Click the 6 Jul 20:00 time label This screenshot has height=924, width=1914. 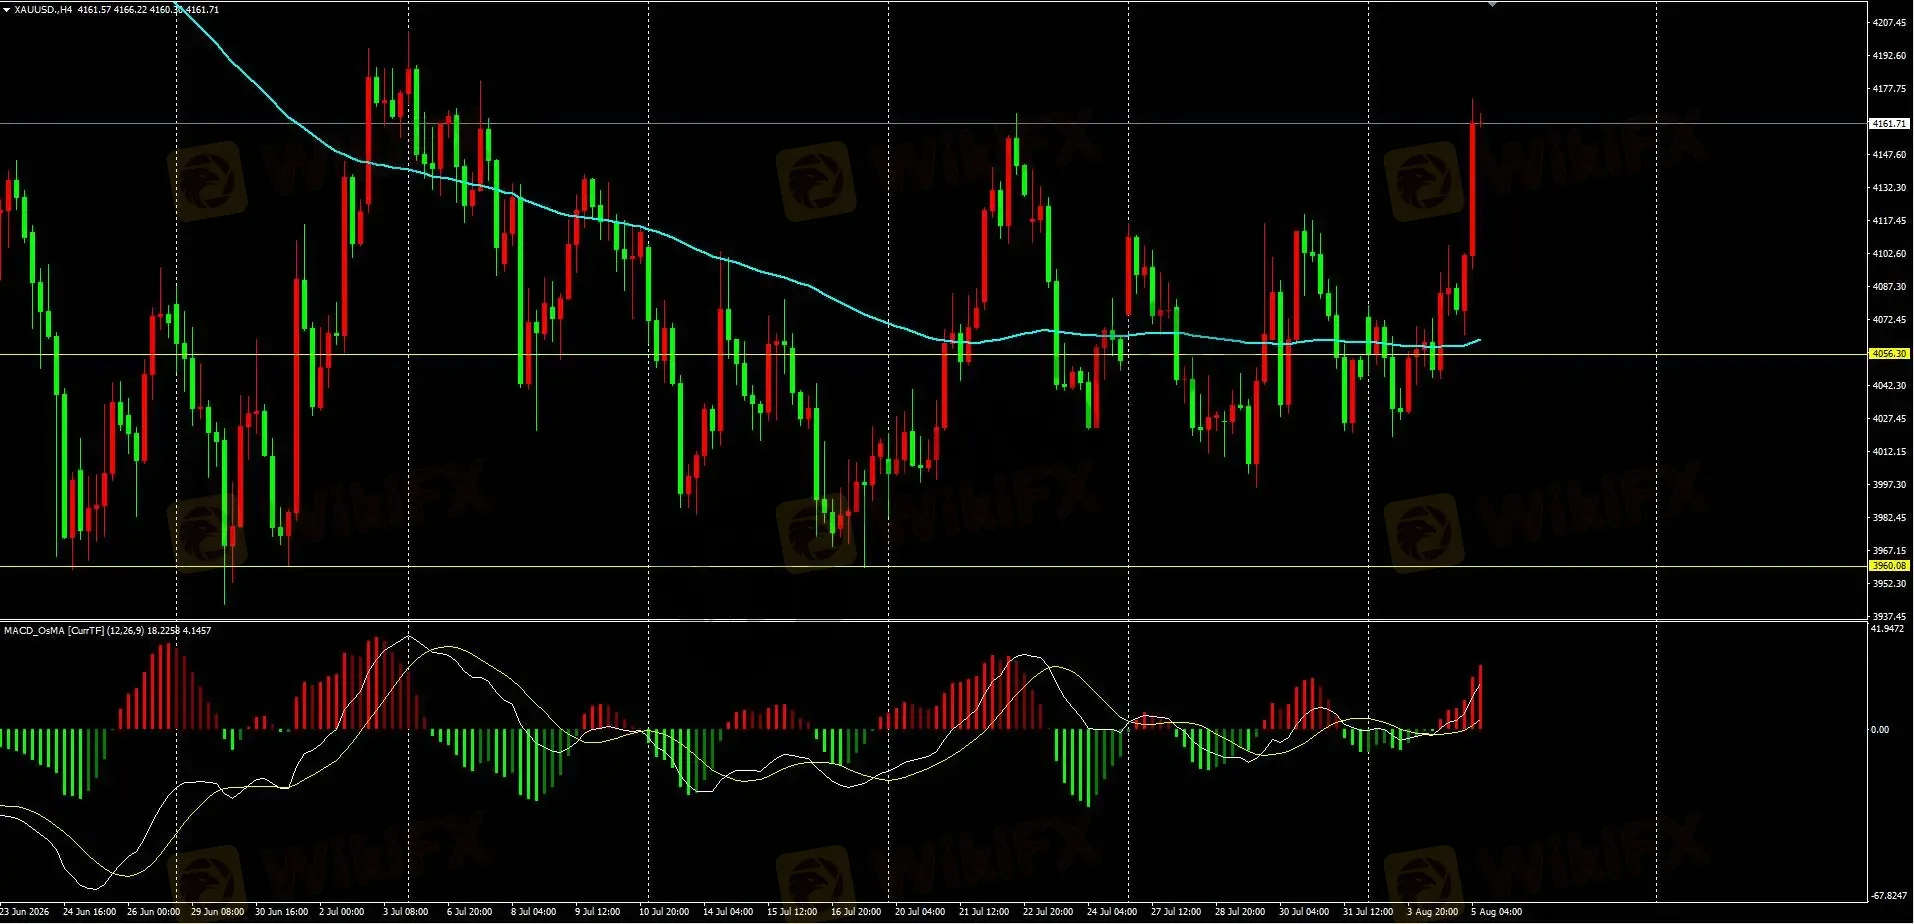469,912
